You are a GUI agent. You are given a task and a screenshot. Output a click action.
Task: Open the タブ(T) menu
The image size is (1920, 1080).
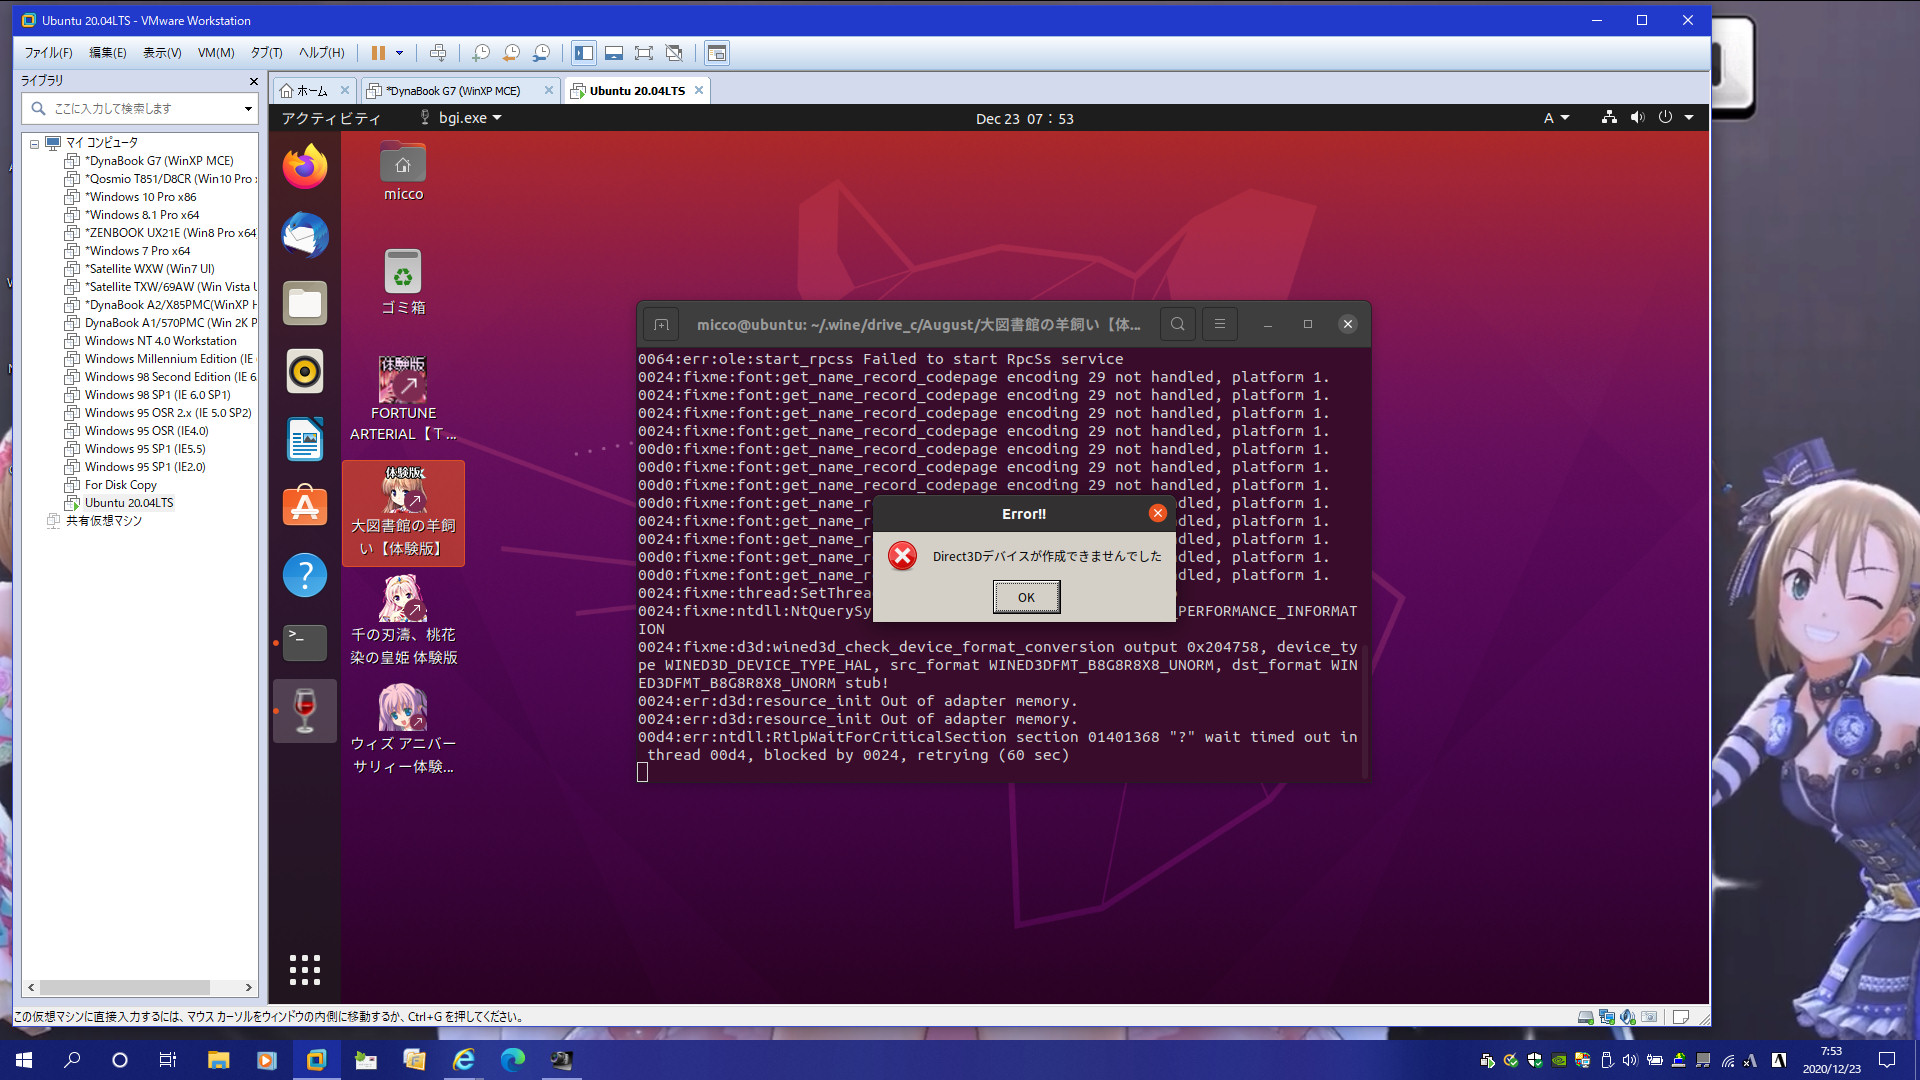(x=266, y=53)
